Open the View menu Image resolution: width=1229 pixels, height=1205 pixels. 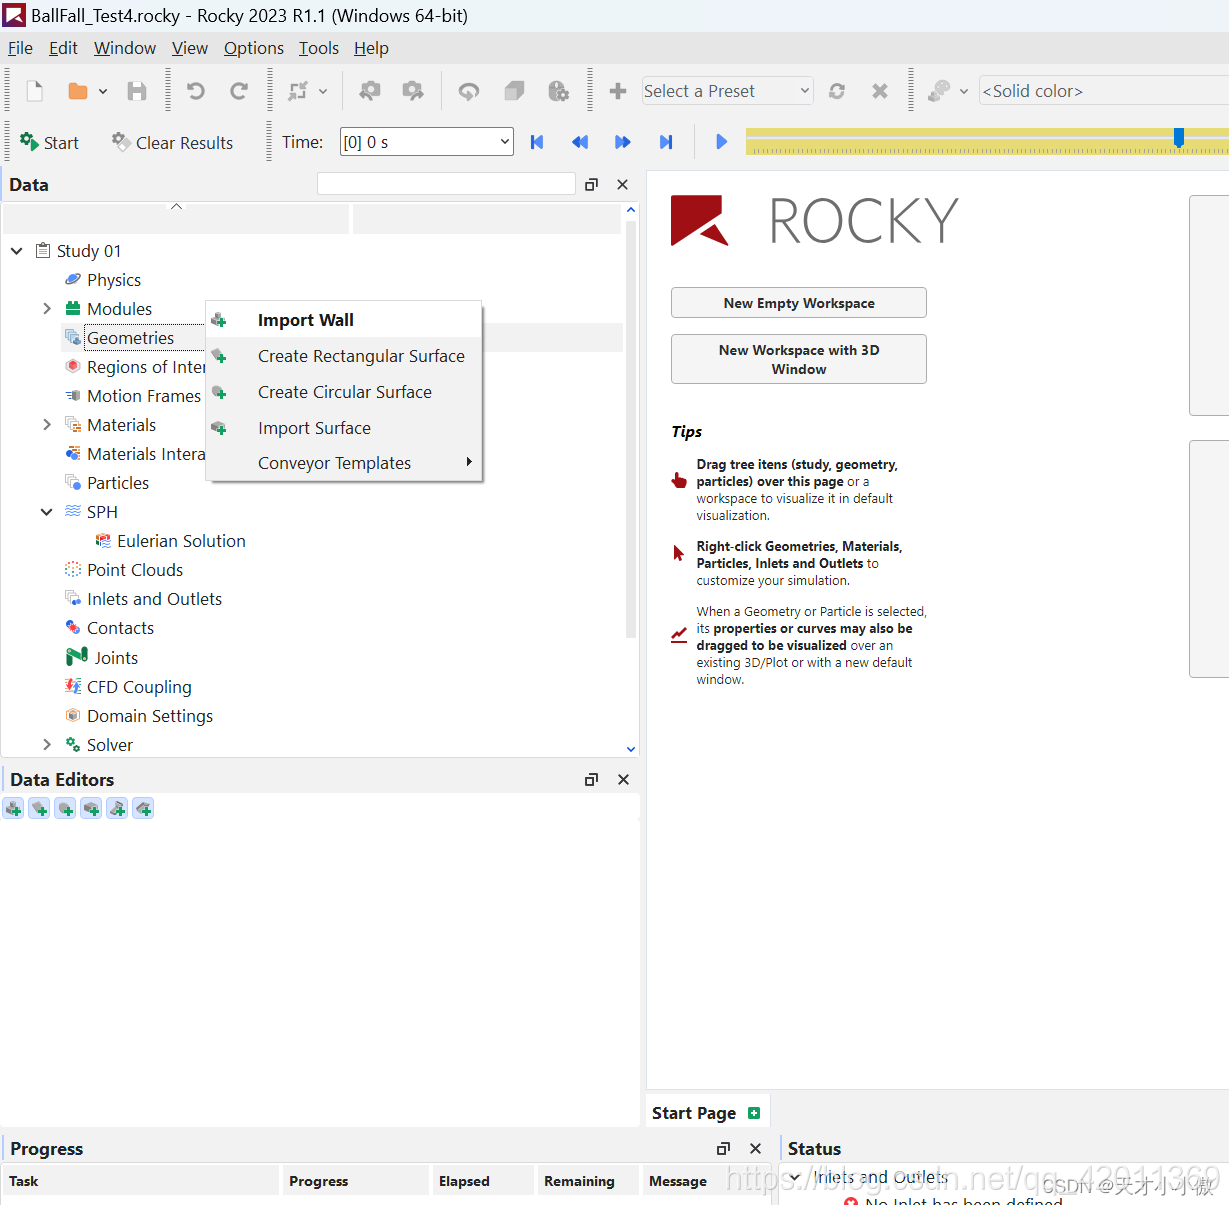pyautogui.click(x=190, y=48)
